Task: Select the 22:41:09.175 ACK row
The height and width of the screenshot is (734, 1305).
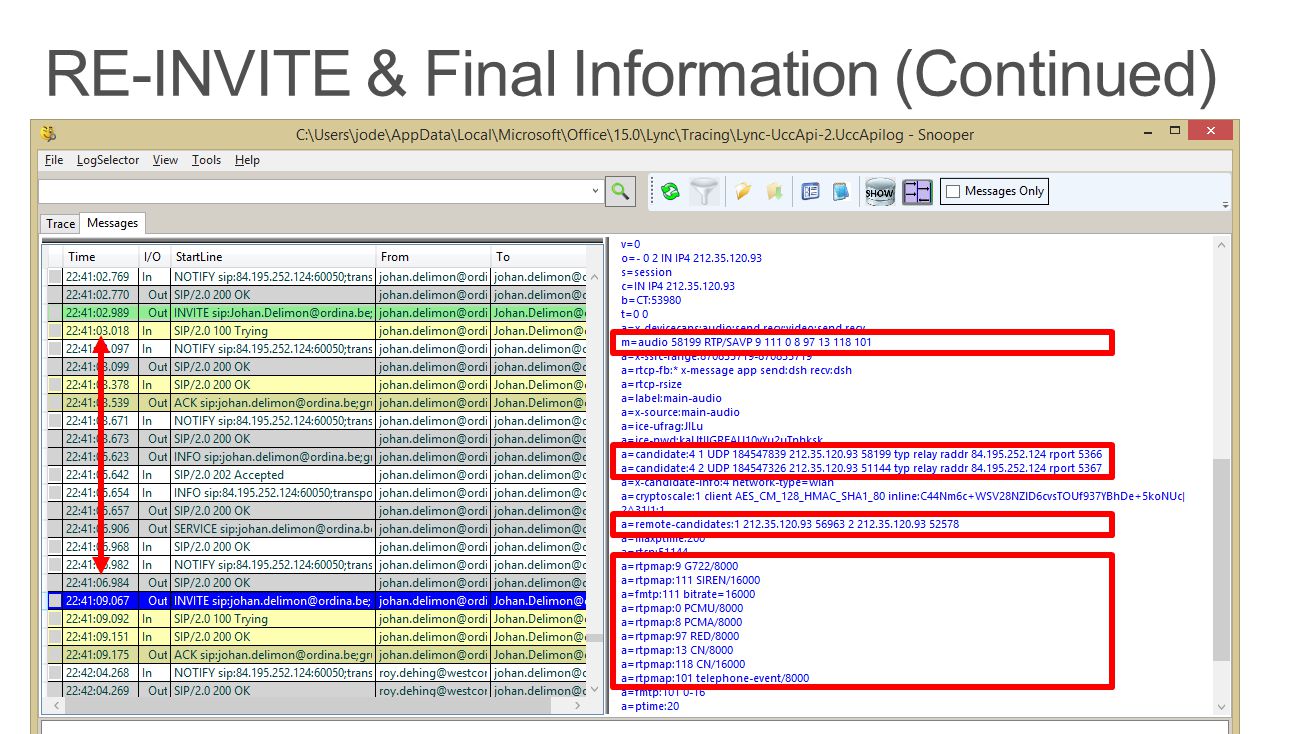Action: pos(316,655)
